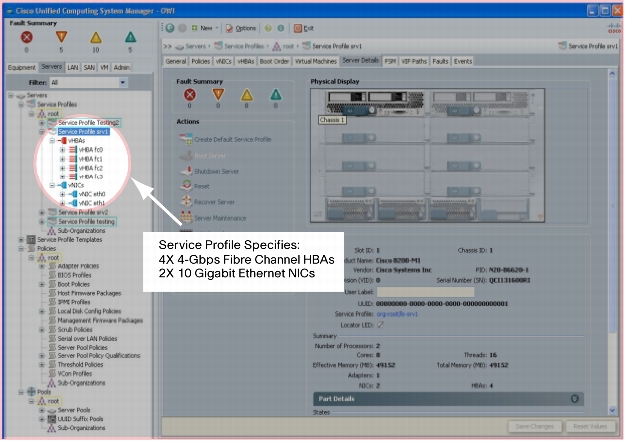Open the Faults tab
The image size is (625, 441).
[x=440, y=61]
